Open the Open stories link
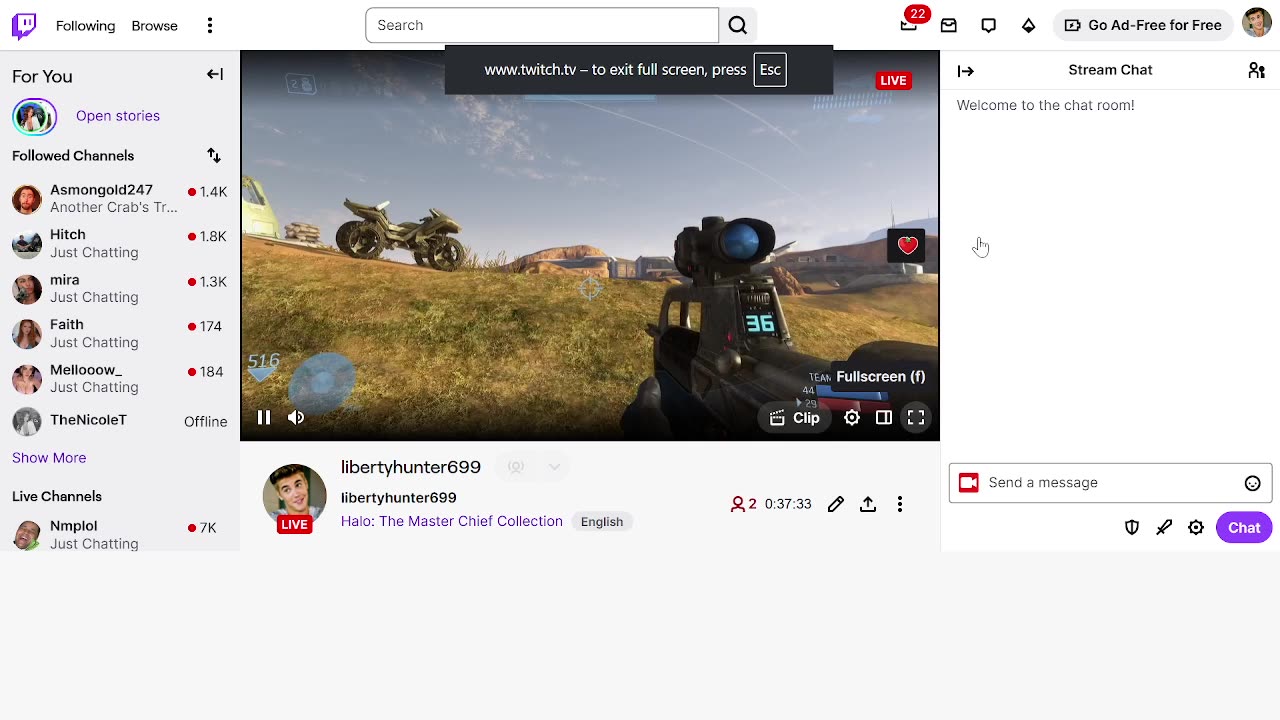The image size is (1280, 720). coord(118,116)
